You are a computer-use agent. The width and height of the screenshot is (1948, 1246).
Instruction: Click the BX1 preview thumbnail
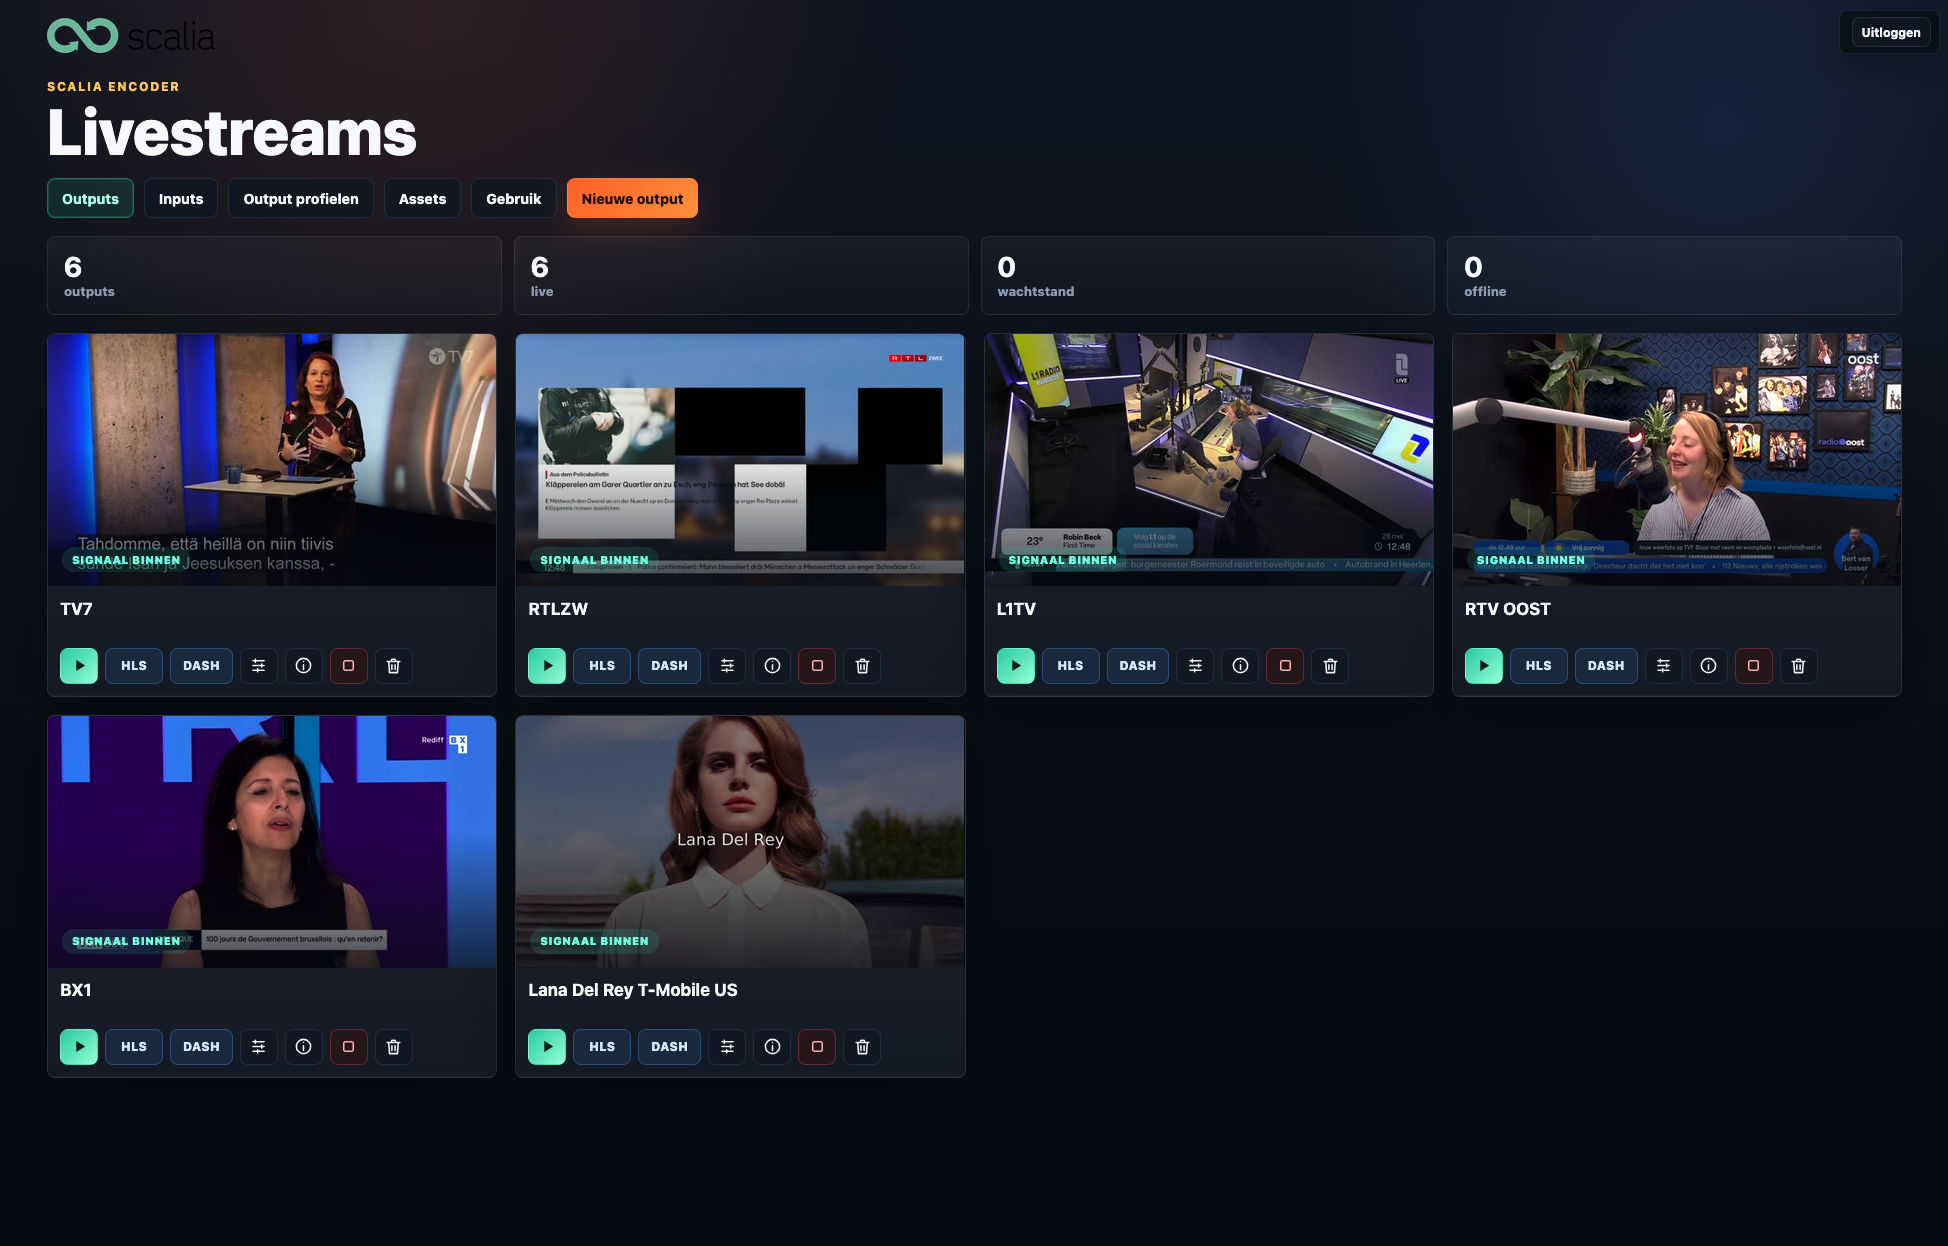pyautogui.click(x=272, y=842)
